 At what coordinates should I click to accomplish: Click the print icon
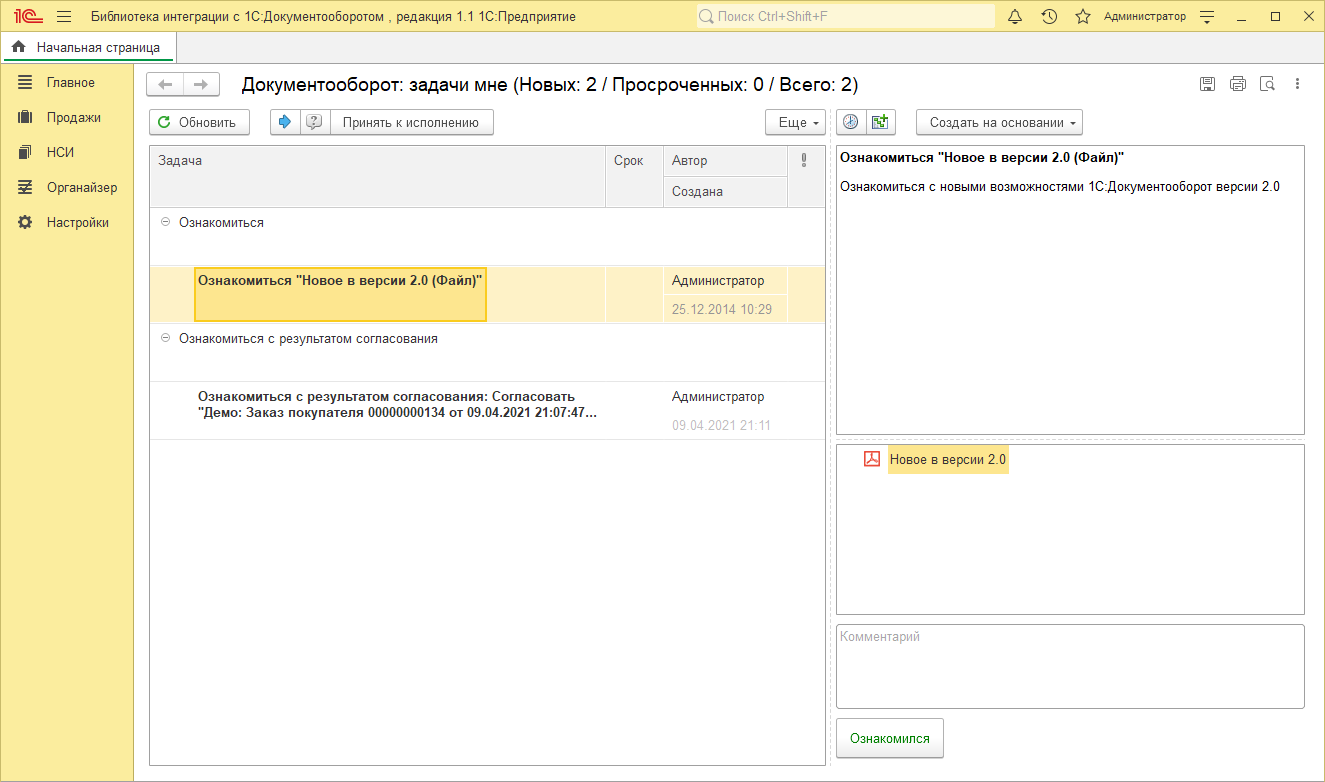click(1238, 84)
